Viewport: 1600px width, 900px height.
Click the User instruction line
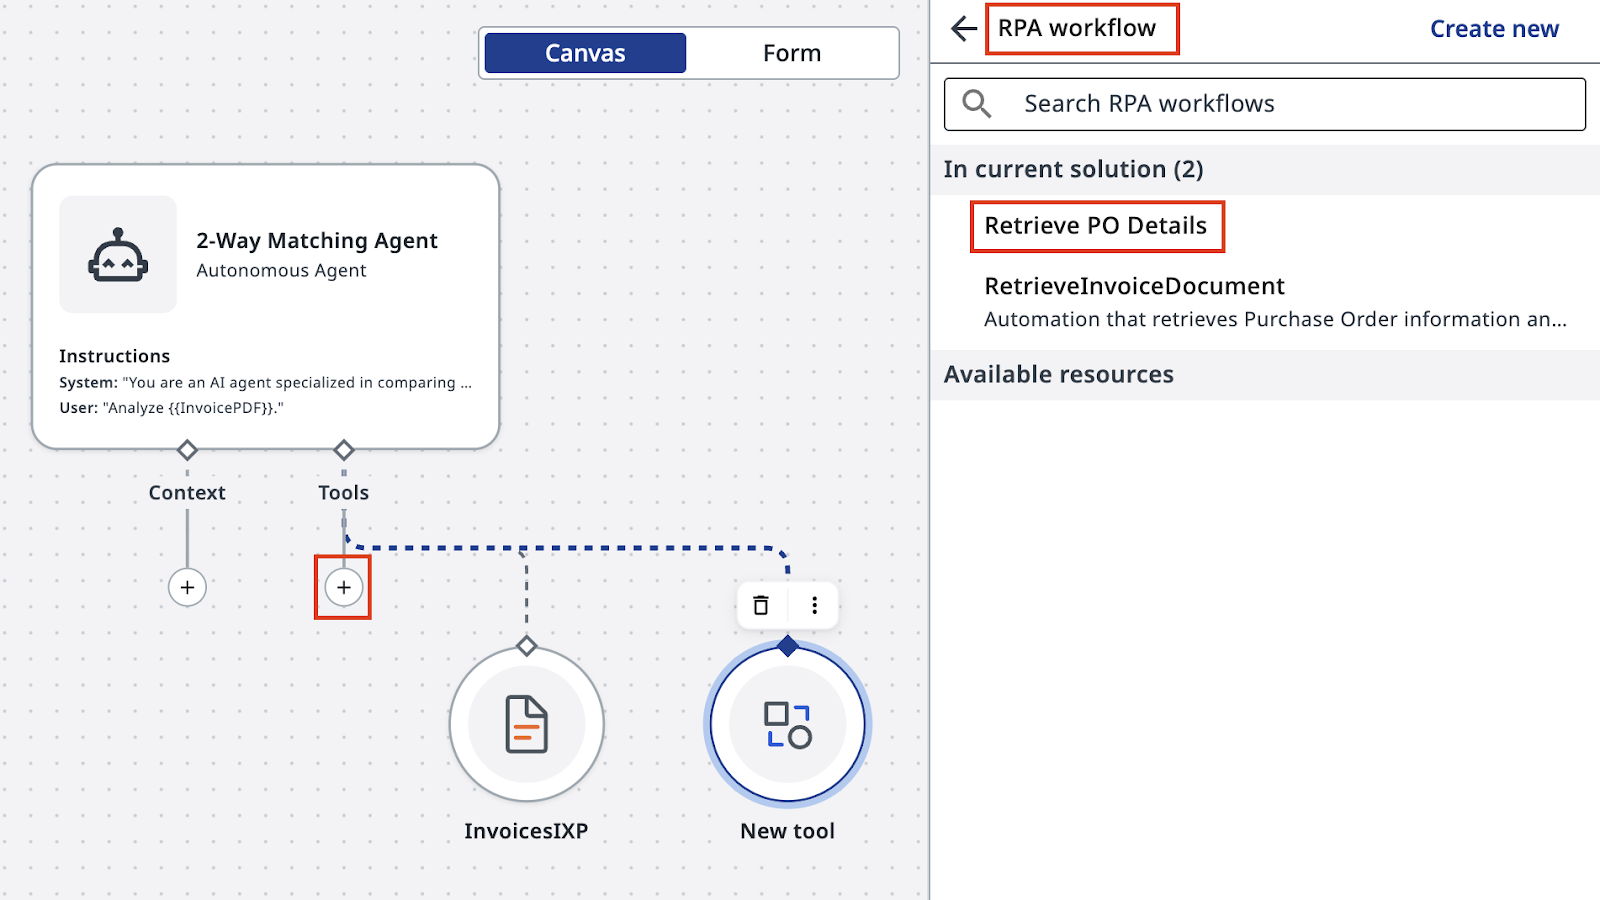click(171, 408)
